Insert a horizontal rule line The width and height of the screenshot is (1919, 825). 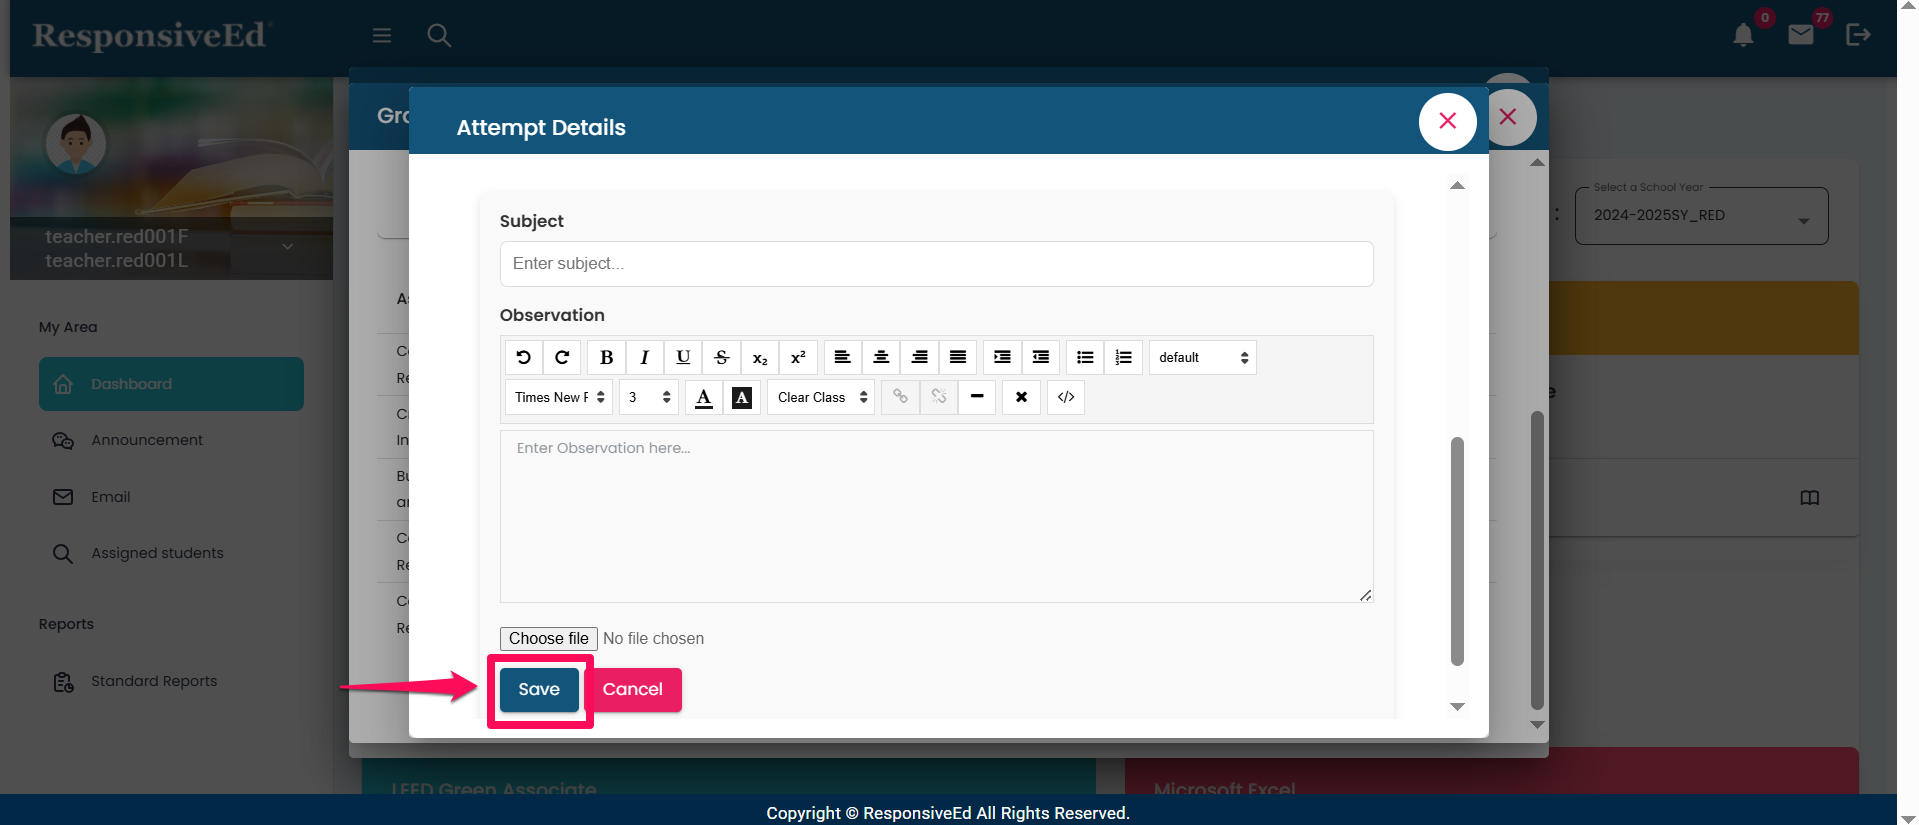977,397
